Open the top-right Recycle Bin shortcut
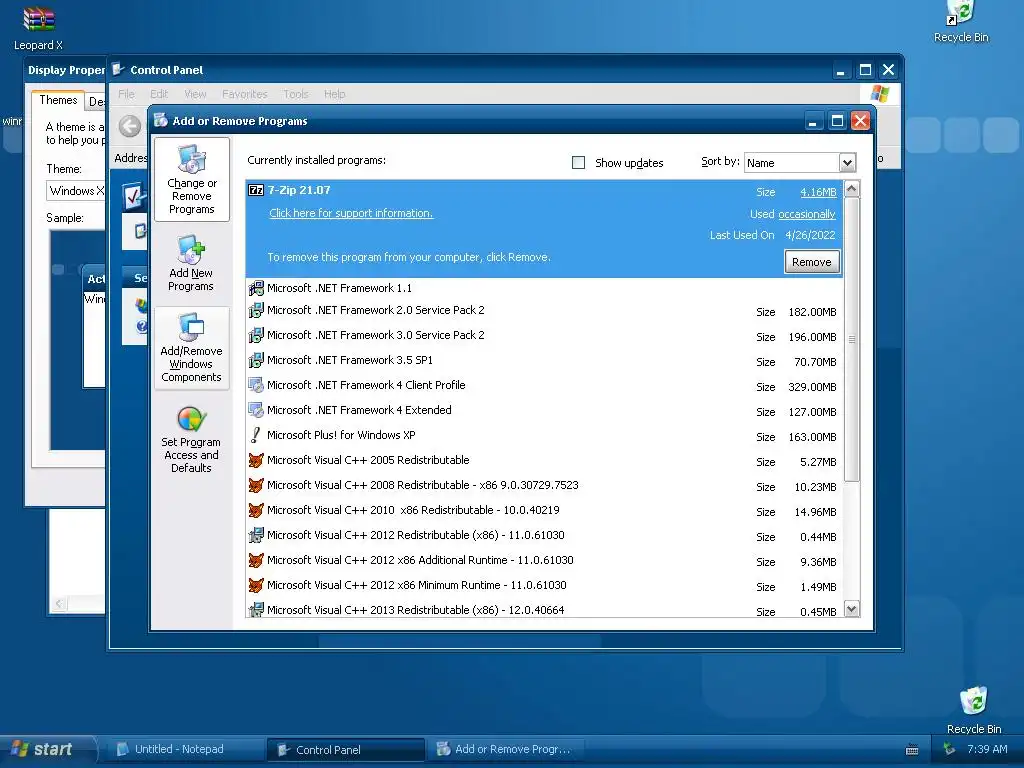Image resolution: width=1024 pixels, height=768 pixels. [961, 13]
